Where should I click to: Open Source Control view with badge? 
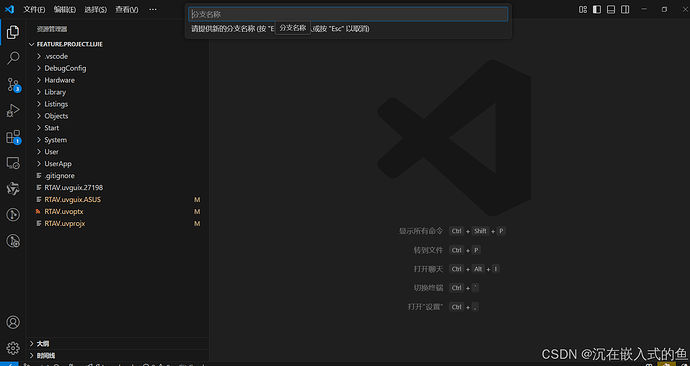(13, 85)
